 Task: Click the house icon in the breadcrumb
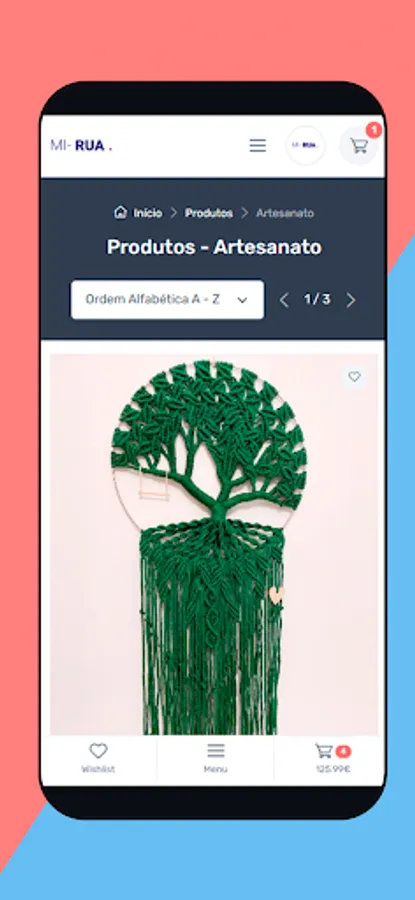121,212
